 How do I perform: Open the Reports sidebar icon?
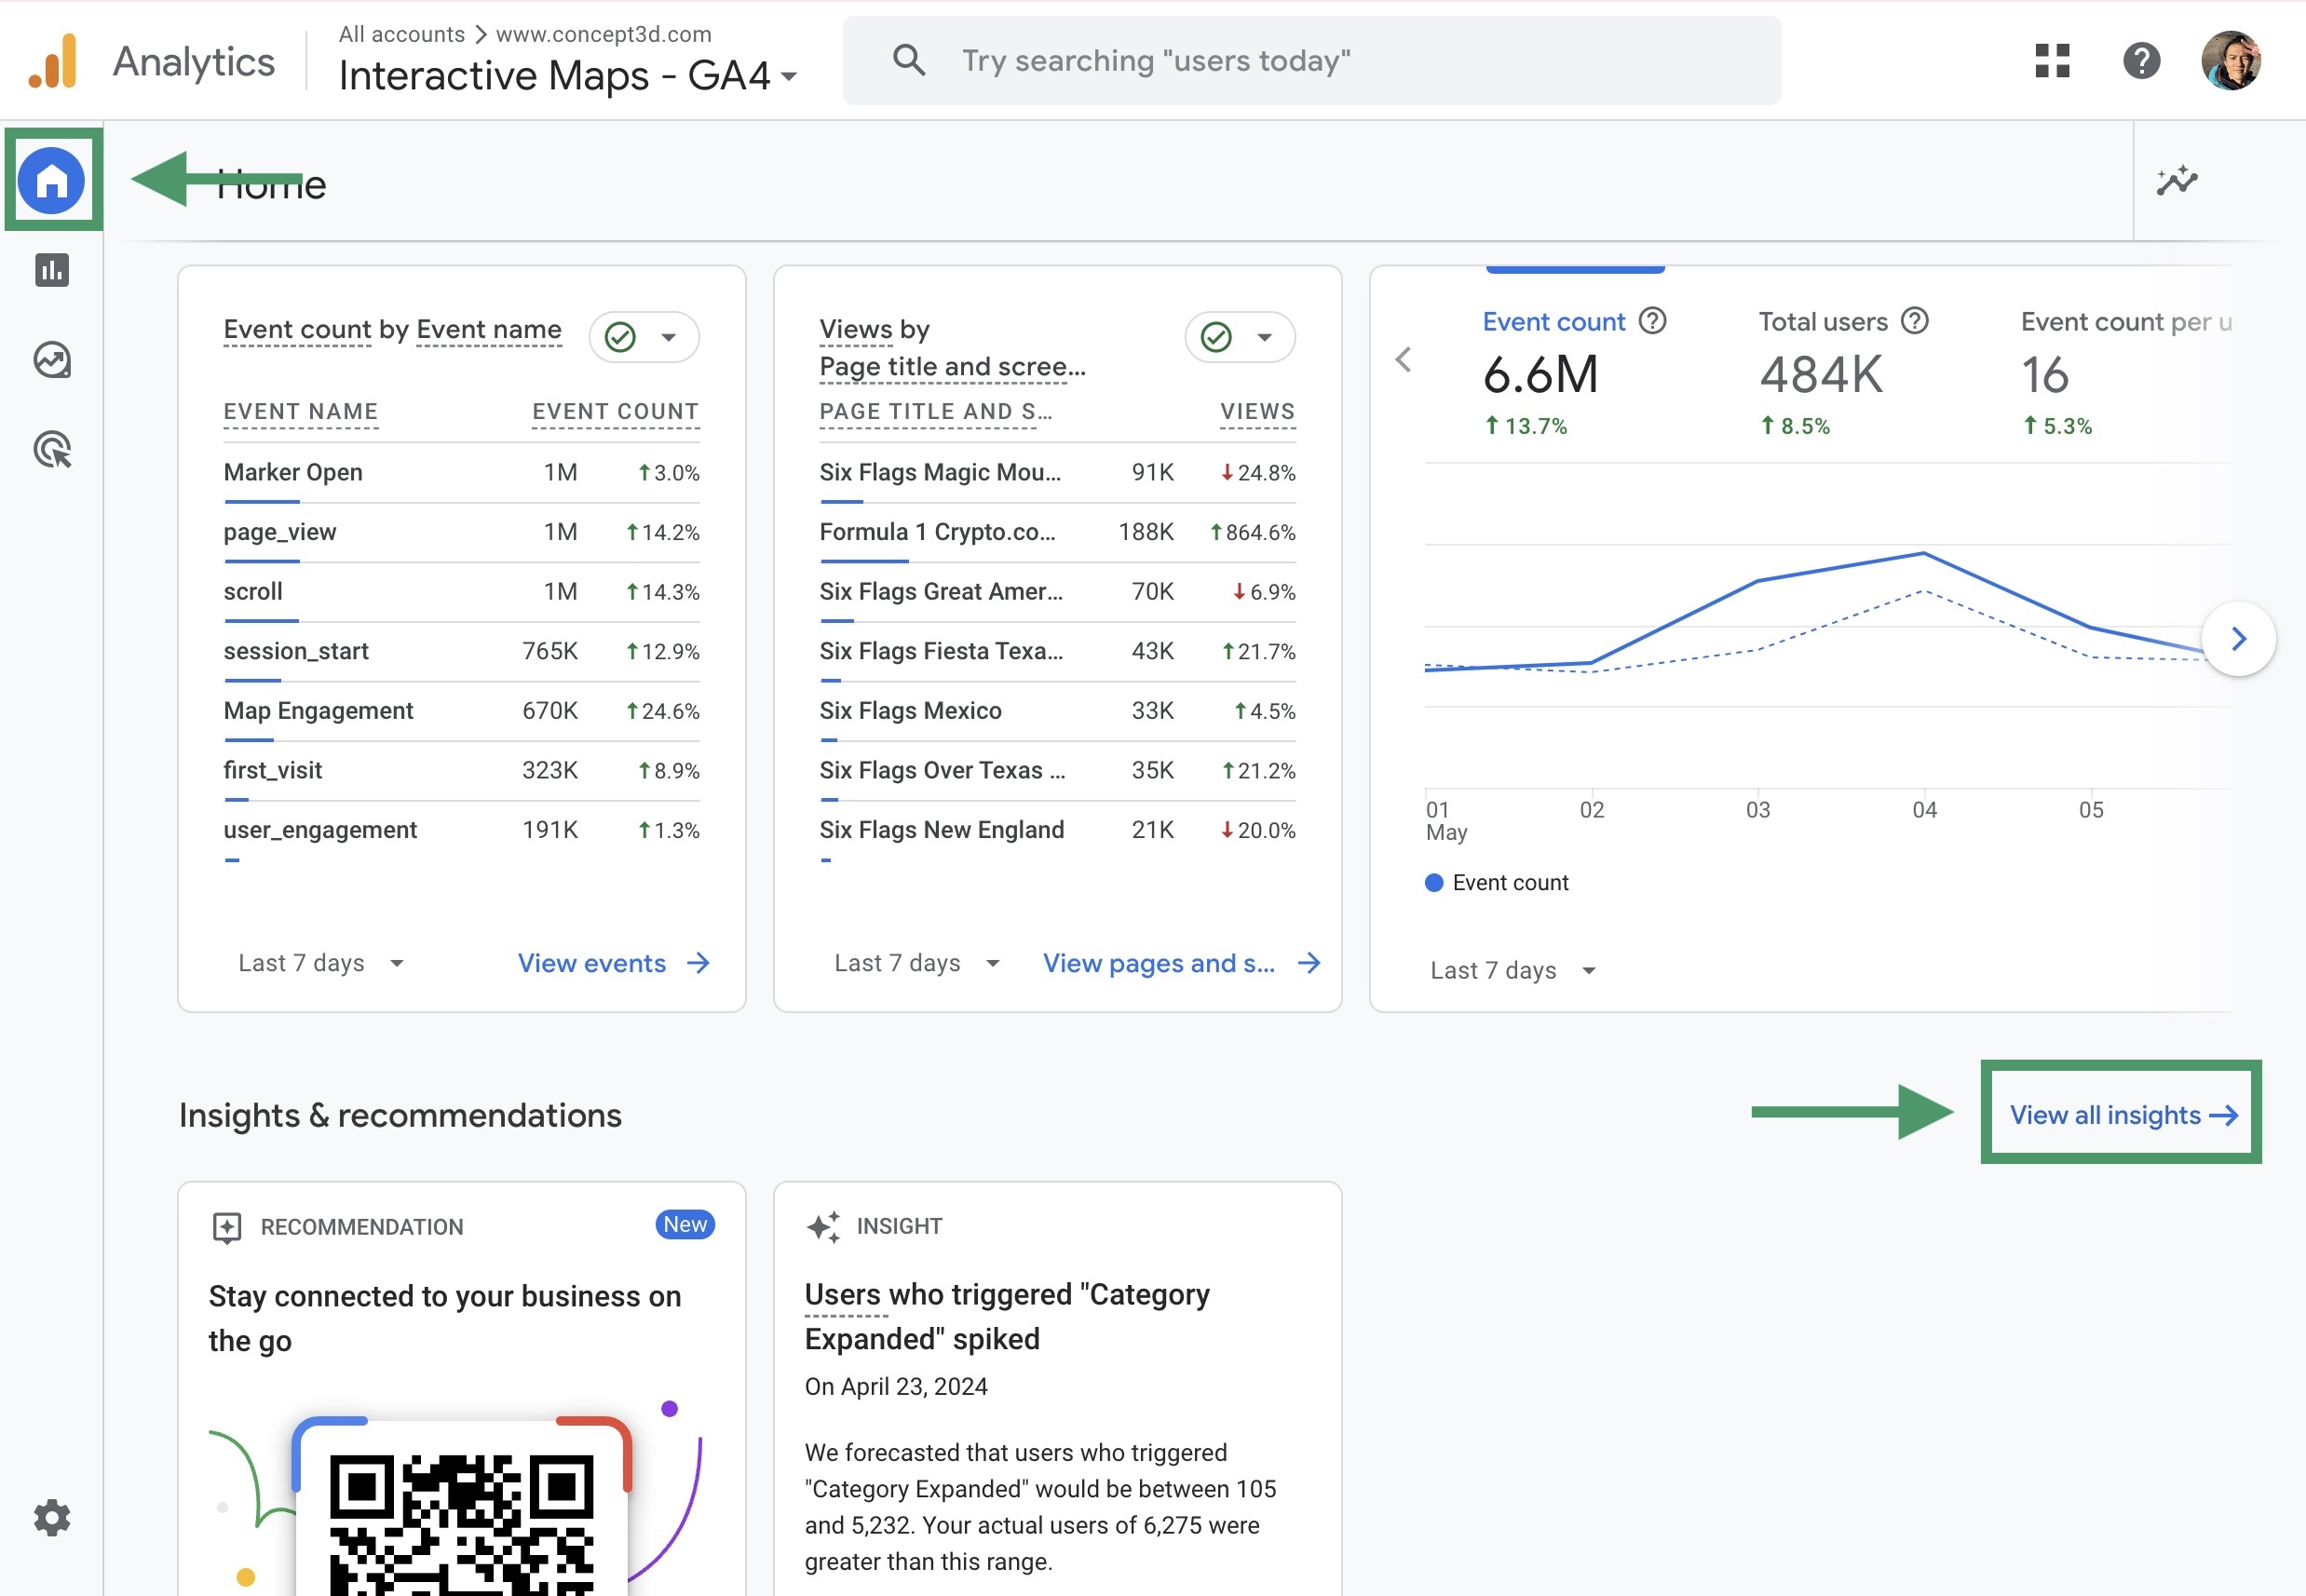click(x=52, y=270)
